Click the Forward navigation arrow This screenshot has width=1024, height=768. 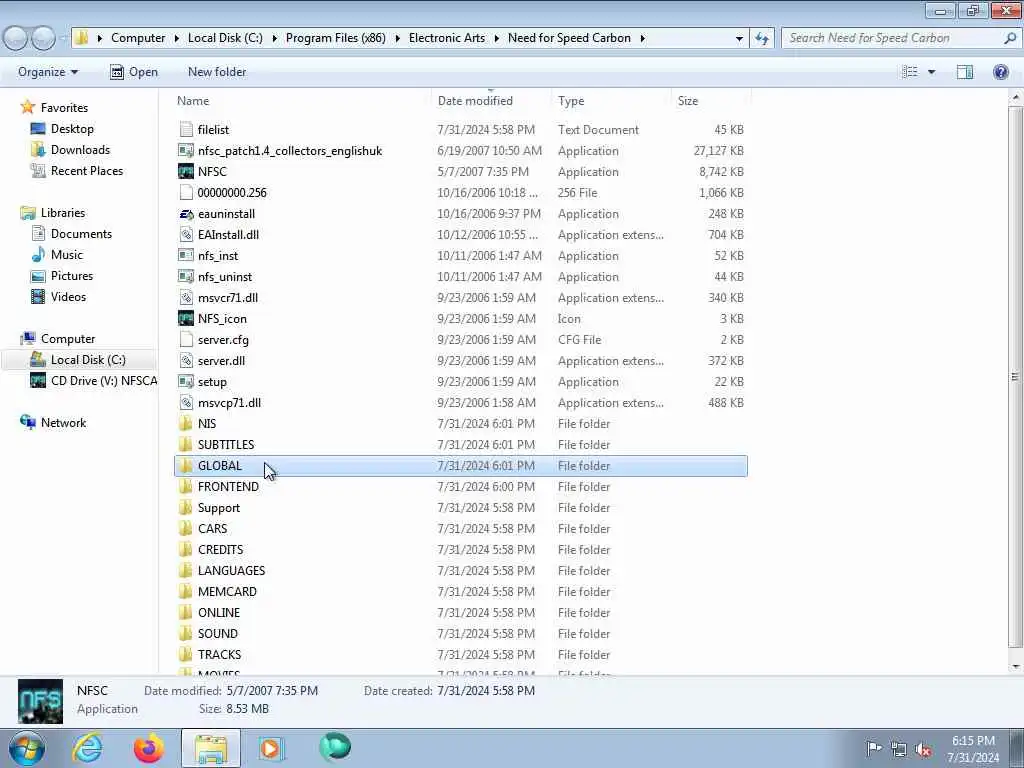[x=44, y=38]
